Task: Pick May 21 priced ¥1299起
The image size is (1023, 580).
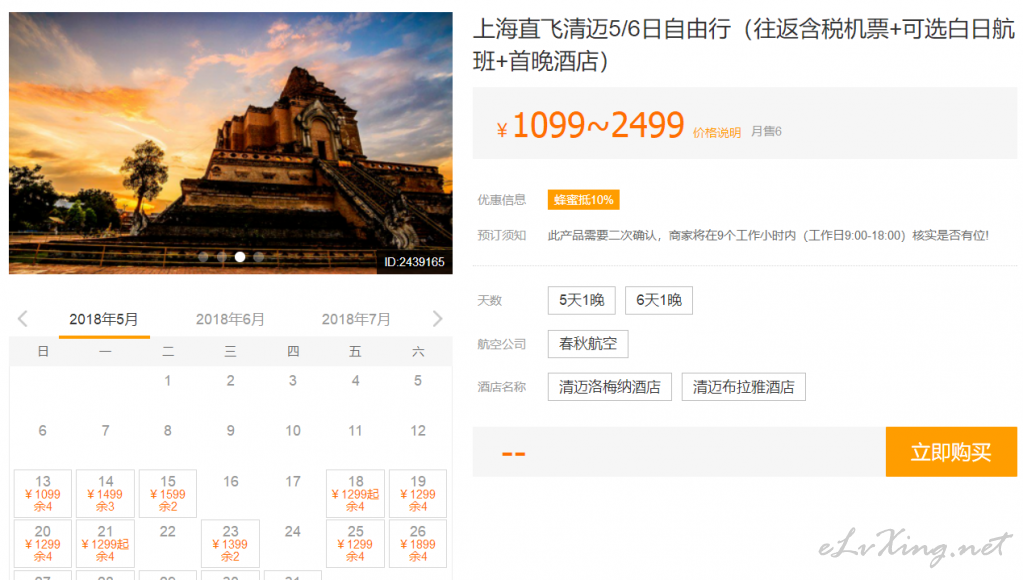Action: [x=106, y=543]
